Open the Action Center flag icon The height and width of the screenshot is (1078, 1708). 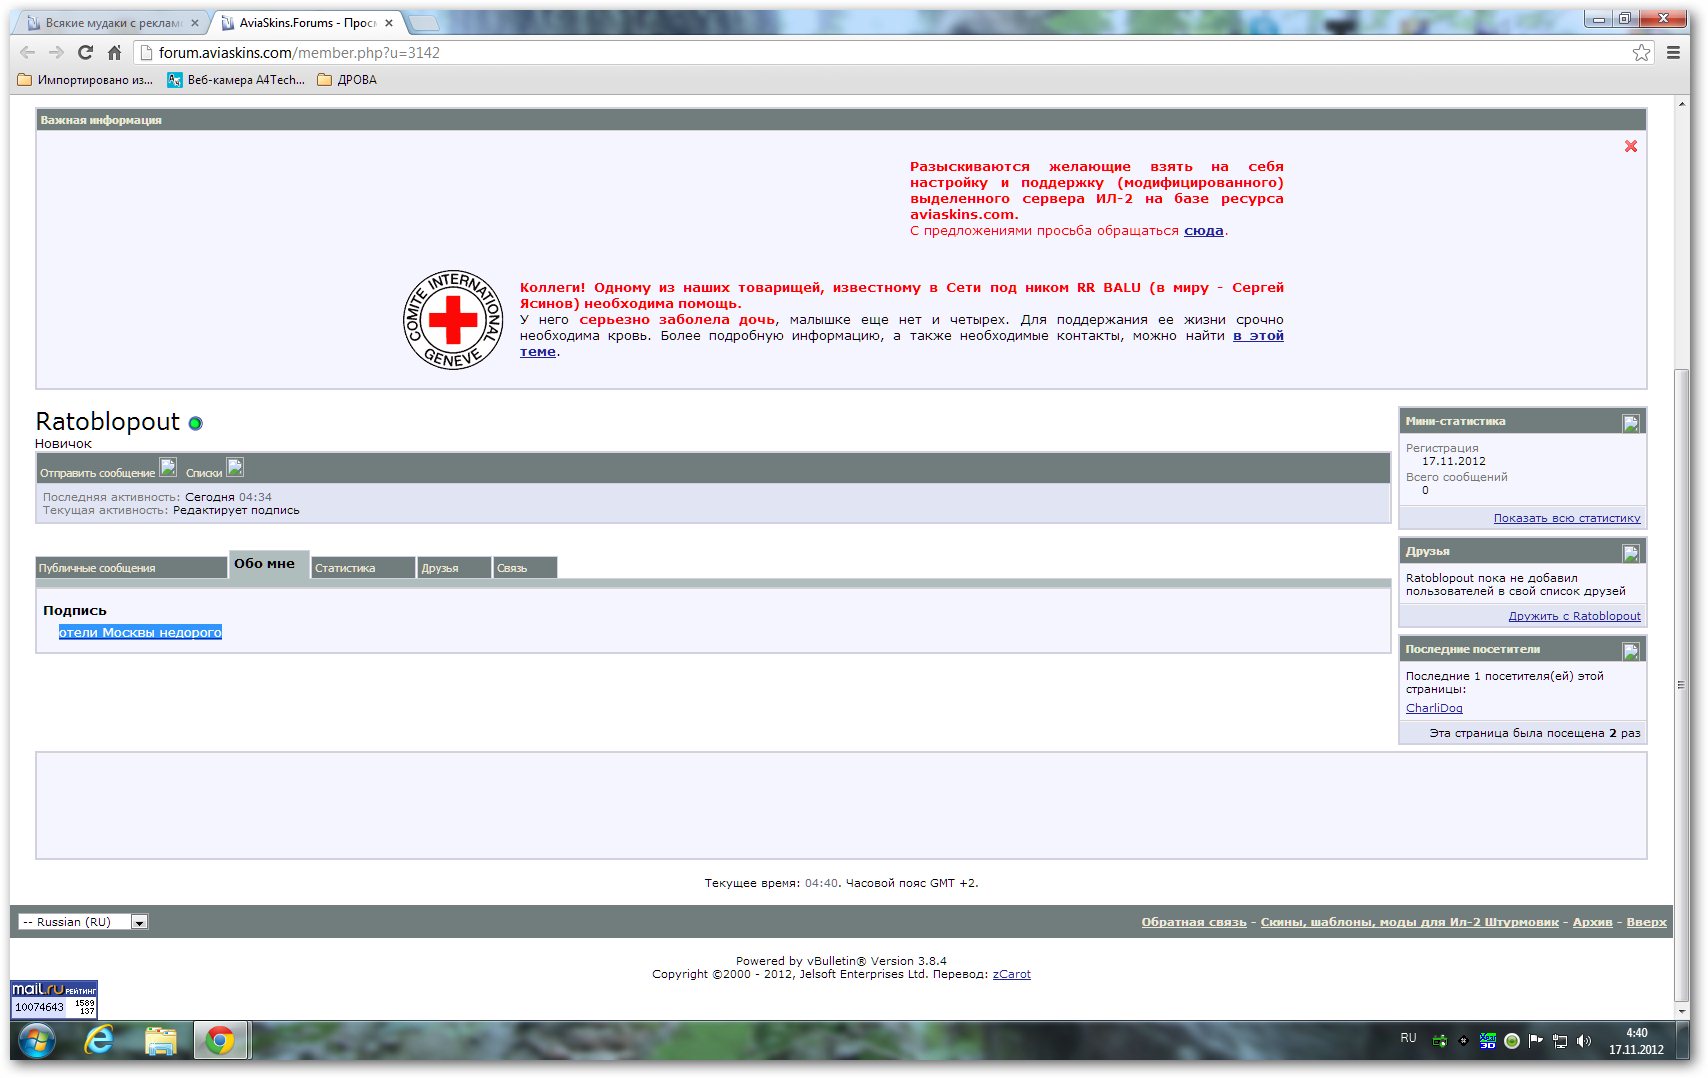pyautogui.click(x=1536, y=1041)
